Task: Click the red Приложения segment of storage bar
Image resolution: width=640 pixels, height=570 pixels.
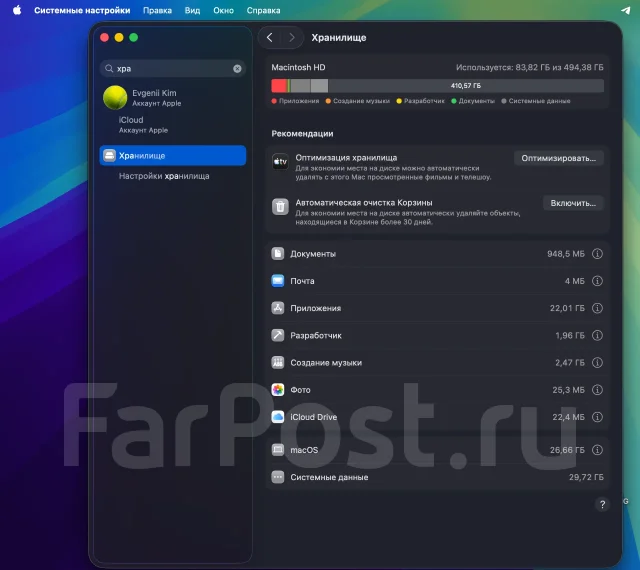Action: (x=279, y=86)
